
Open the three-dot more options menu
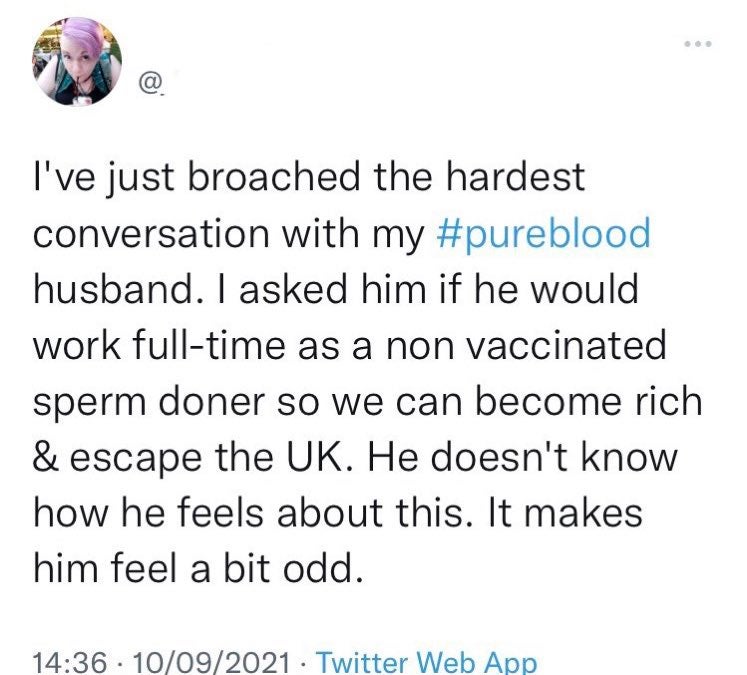[x=697, y=44]
